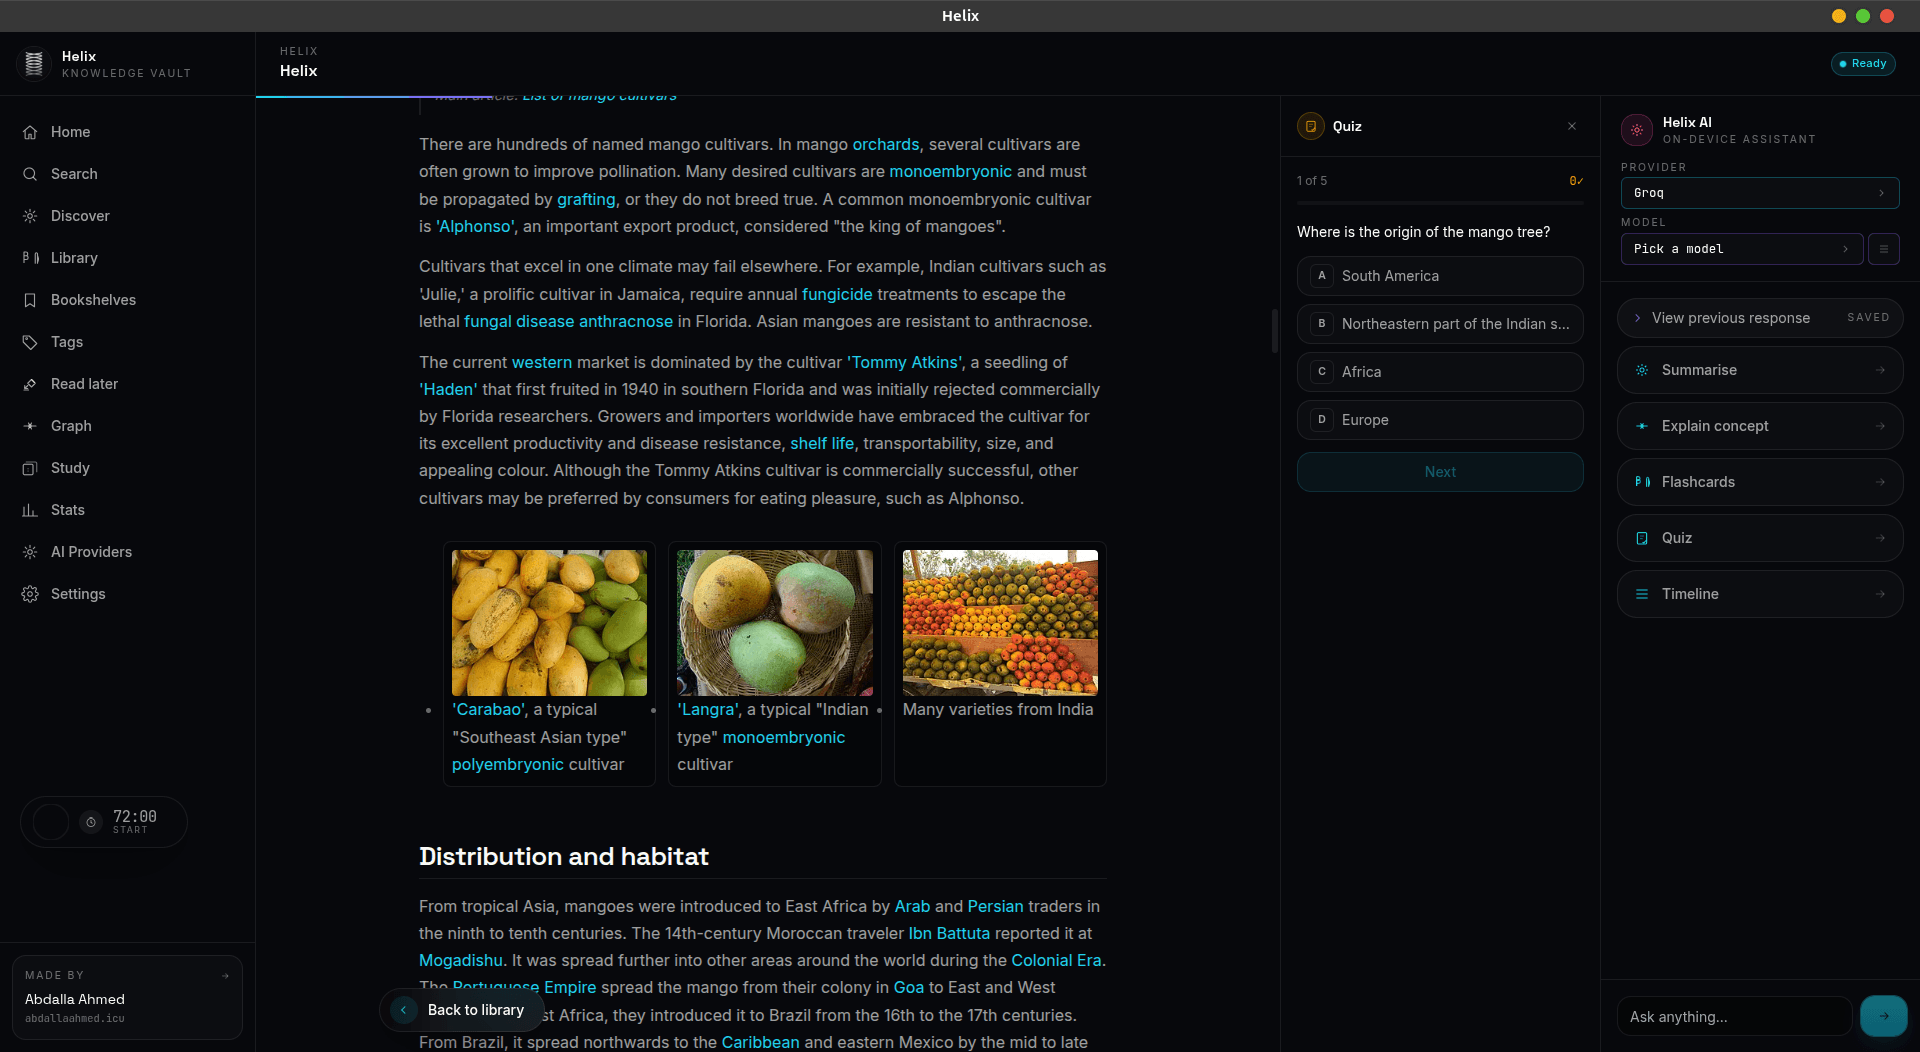The width and height of the screenshot is (1920, 1052).
Task: Click the quiz progress bar
Action: point(1440,203)
